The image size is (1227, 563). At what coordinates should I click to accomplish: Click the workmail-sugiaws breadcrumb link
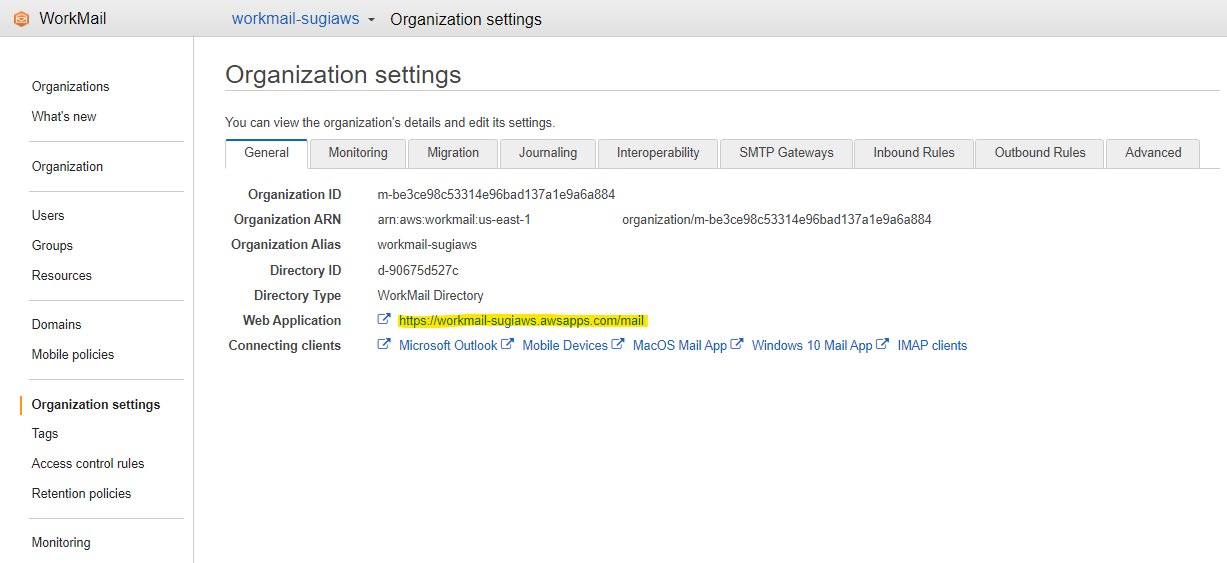pos(295,19)
